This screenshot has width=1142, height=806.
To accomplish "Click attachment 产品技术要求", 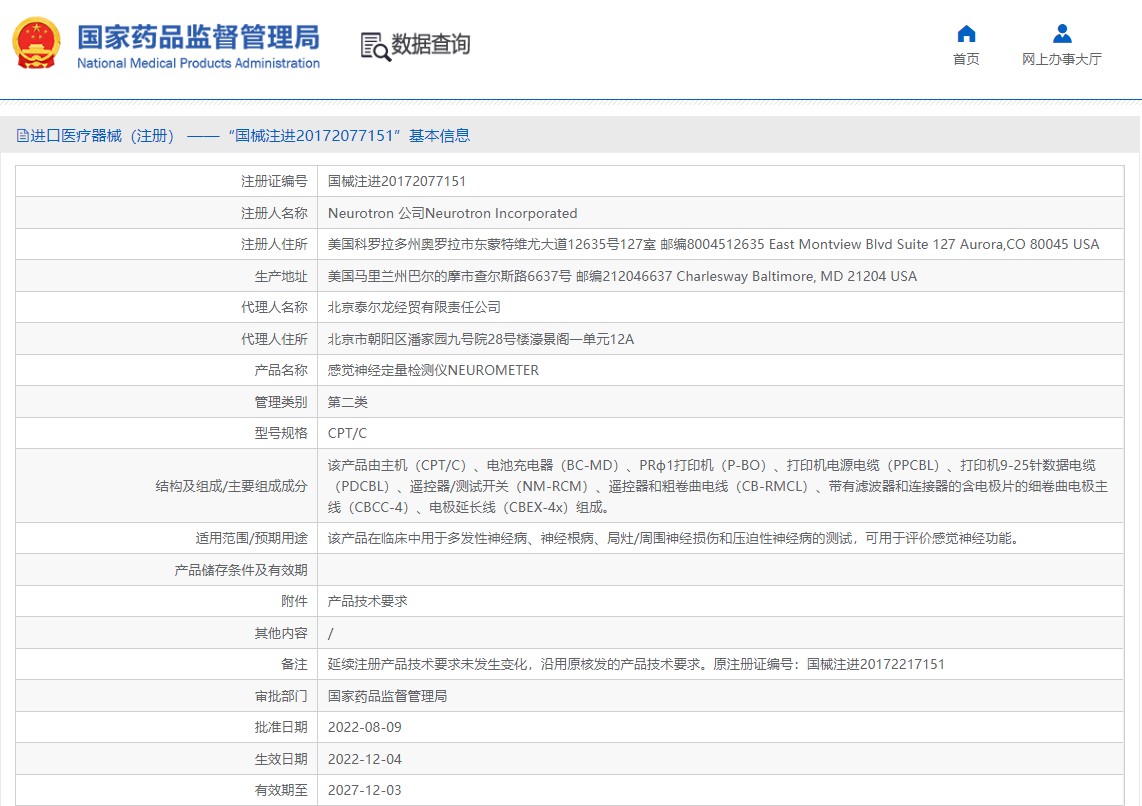I will coord(368,601).
